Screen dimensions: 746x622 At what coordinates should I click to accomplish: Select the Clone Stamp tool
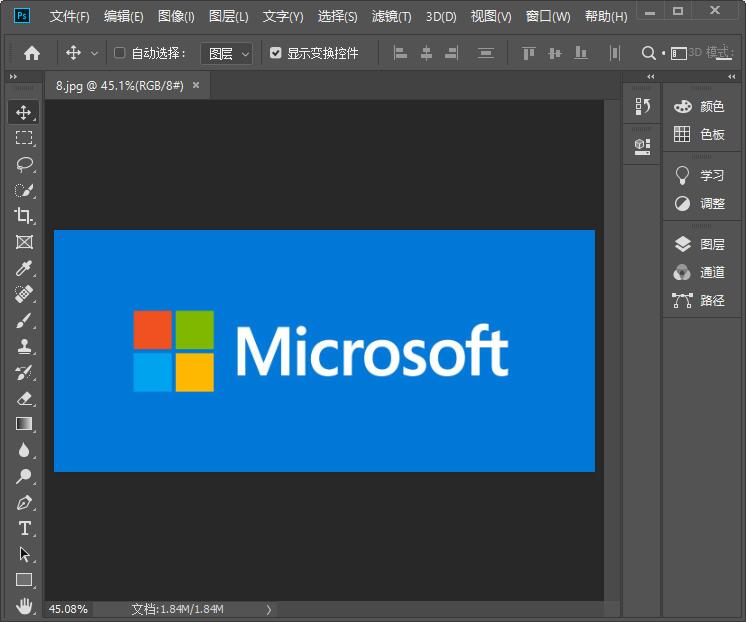pyautogui.click(x=24, y=346)
